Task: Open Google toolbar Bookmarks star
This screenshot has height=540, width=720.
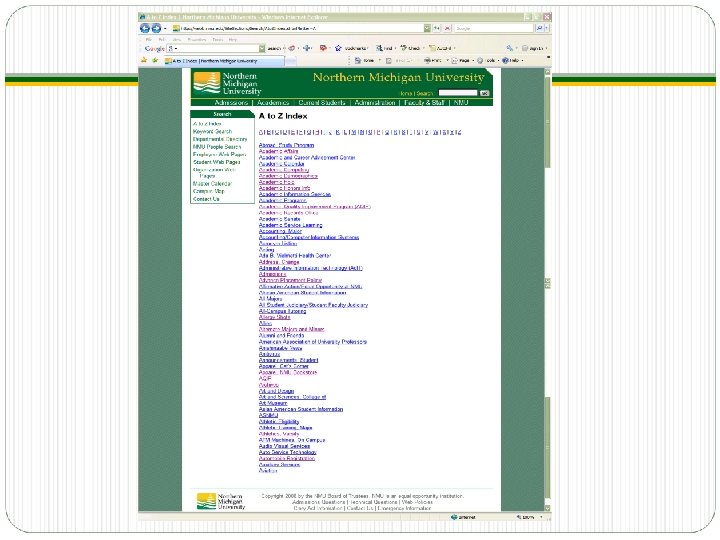Action: [x=338, y=48]
